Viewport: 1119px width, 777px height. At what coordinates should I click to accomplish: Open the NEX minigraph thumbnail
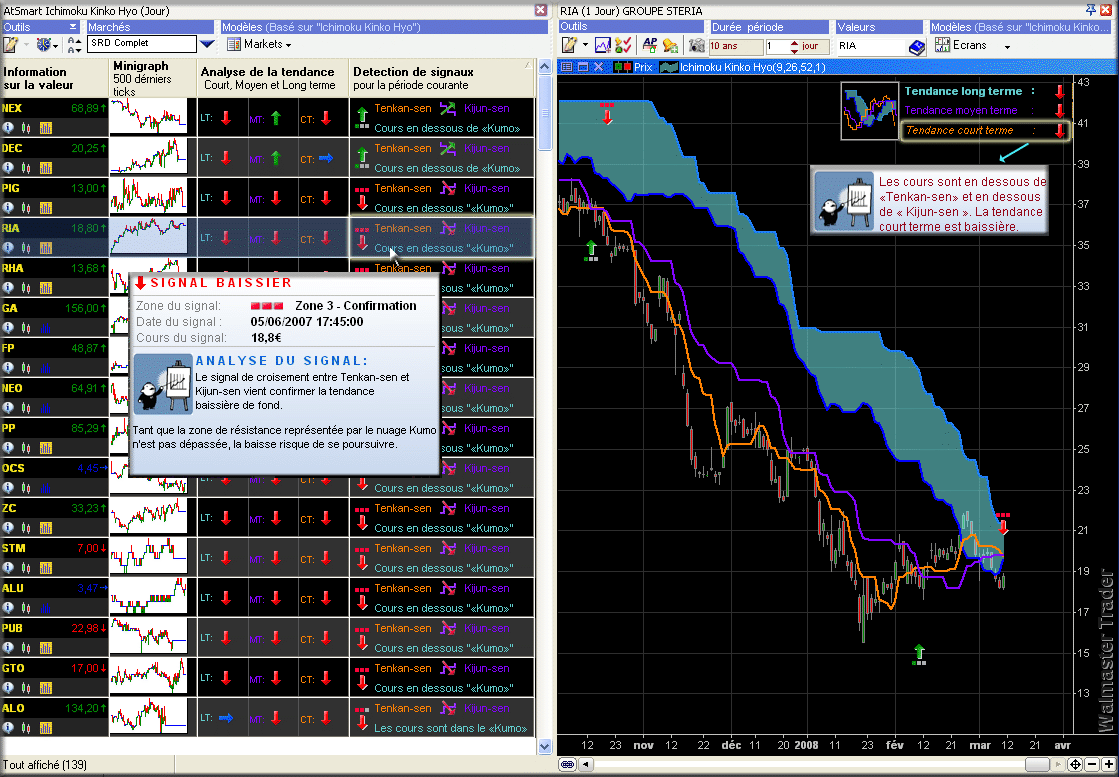(148, 117)
